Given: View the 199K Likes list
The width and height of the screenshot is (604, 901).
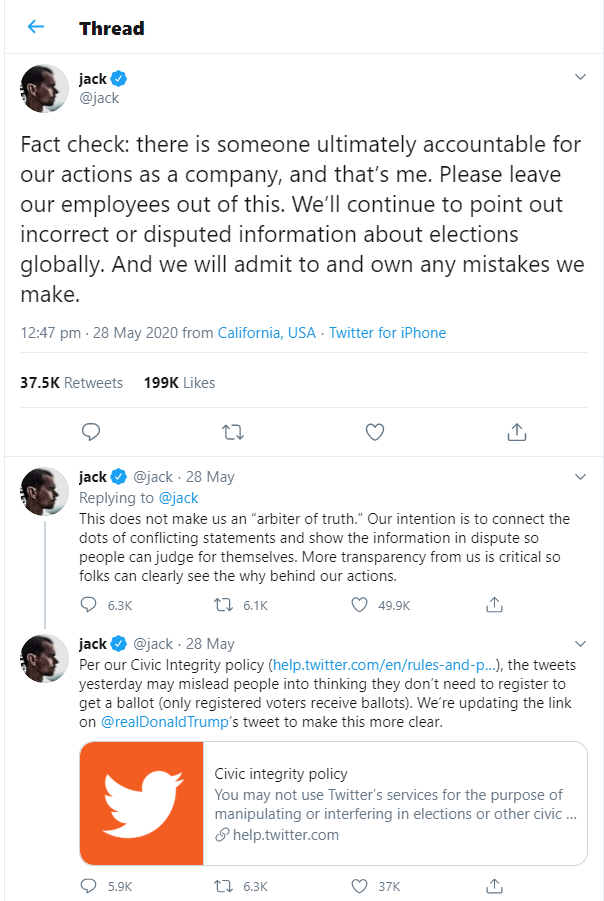Looking at the screenshot, I should tap(179, 382).
